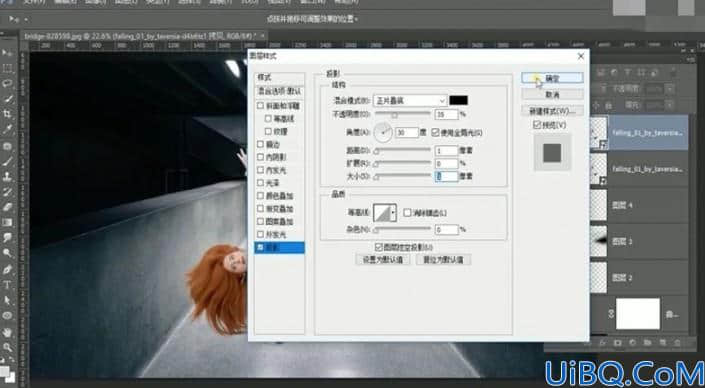Click the 距离 slider track
This screenshot has height=388, width=705.
pyautogui.click(x=403, y=150)
